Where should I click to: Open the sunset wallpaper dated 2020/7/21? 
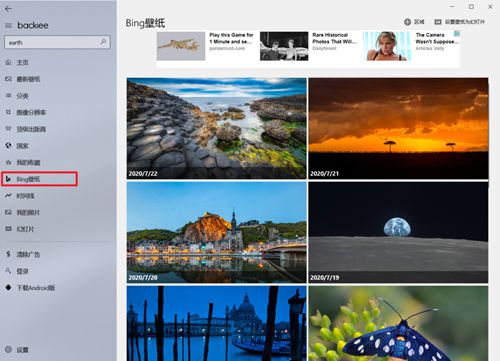pyautogui.click(x=398, y=128)
